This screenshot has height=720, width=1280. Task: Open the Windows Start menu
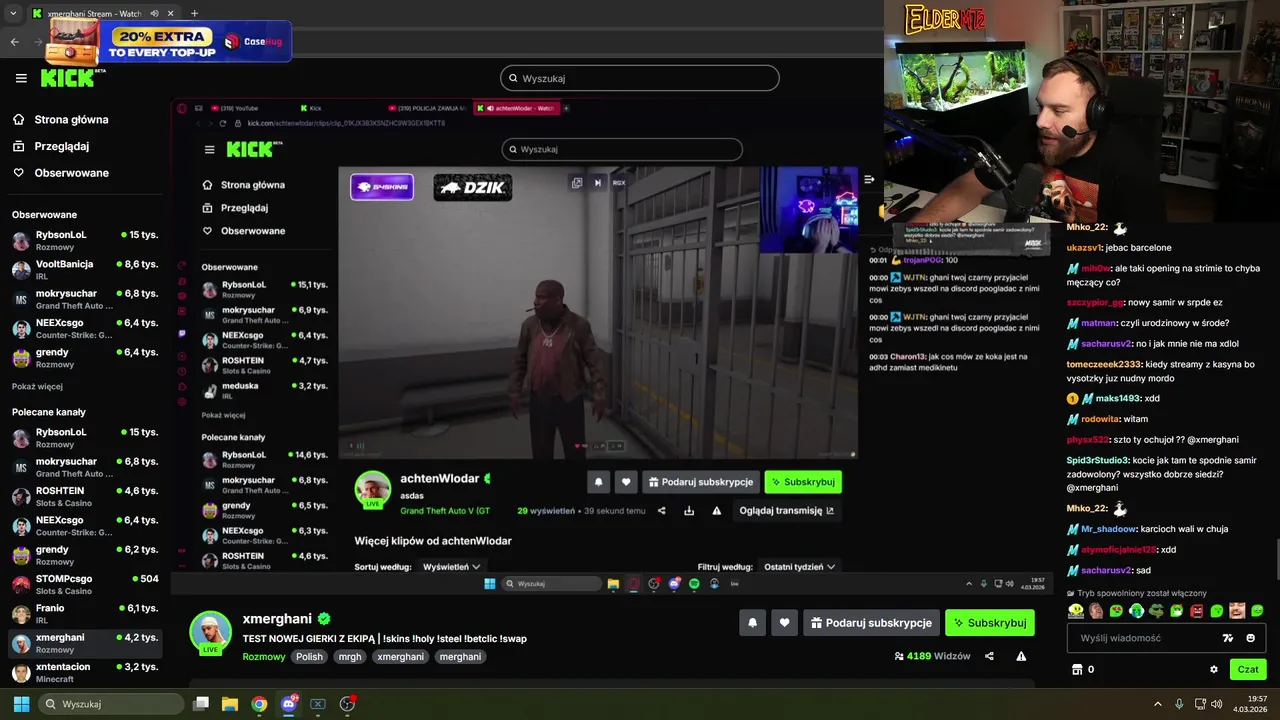pos(21,704)
